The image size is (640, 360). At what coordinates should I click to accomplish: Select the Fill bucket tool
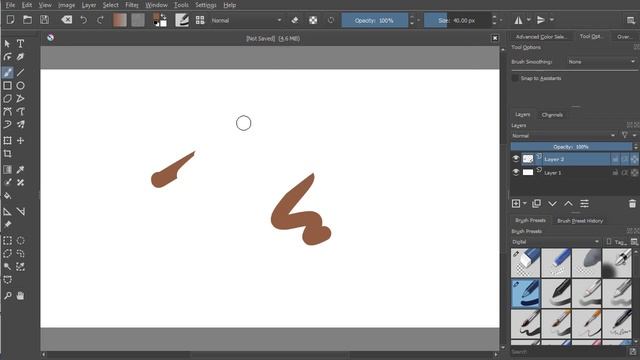[7, 196]
